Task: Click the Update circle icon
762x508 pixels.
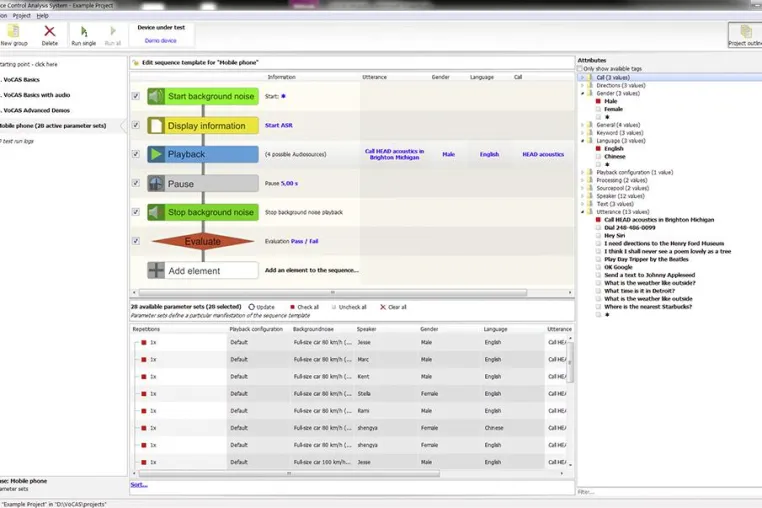Action: (x=252, y=307)
